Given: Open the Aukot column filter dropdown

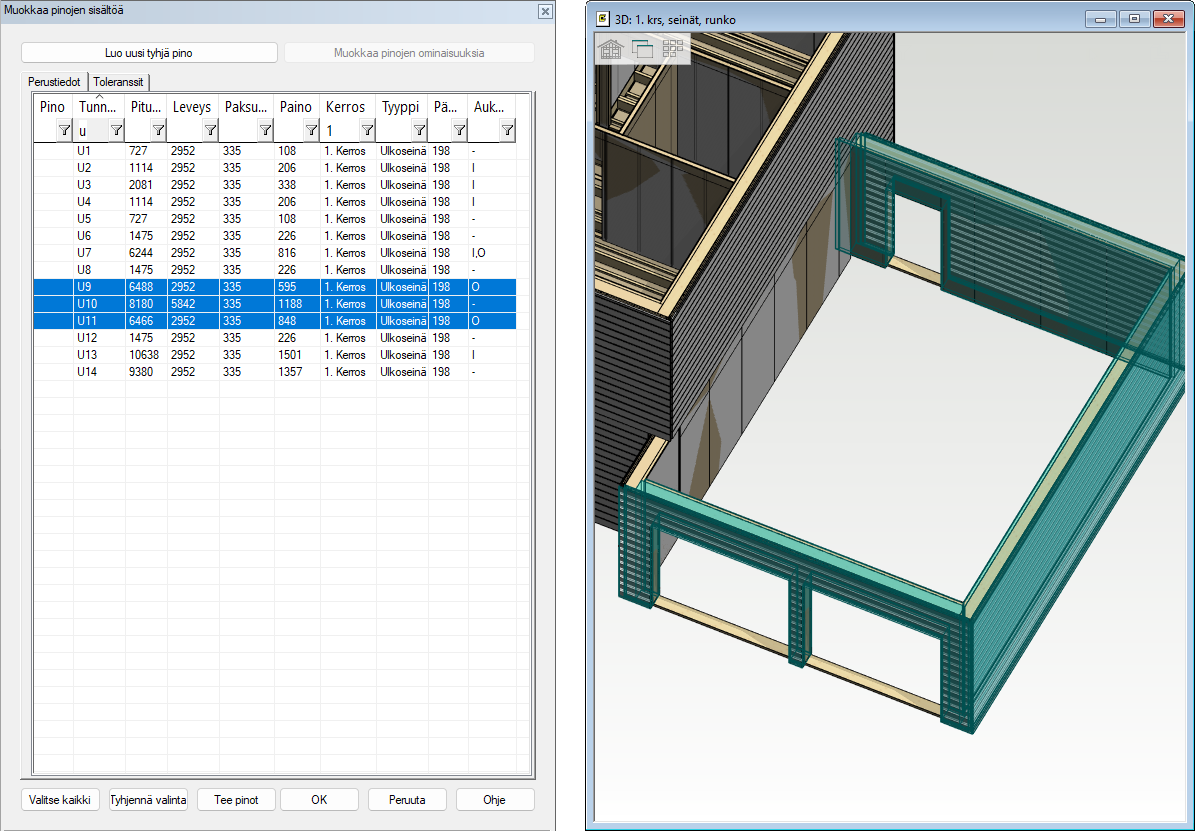Looking at the screenshot, I should click(507, 130).
